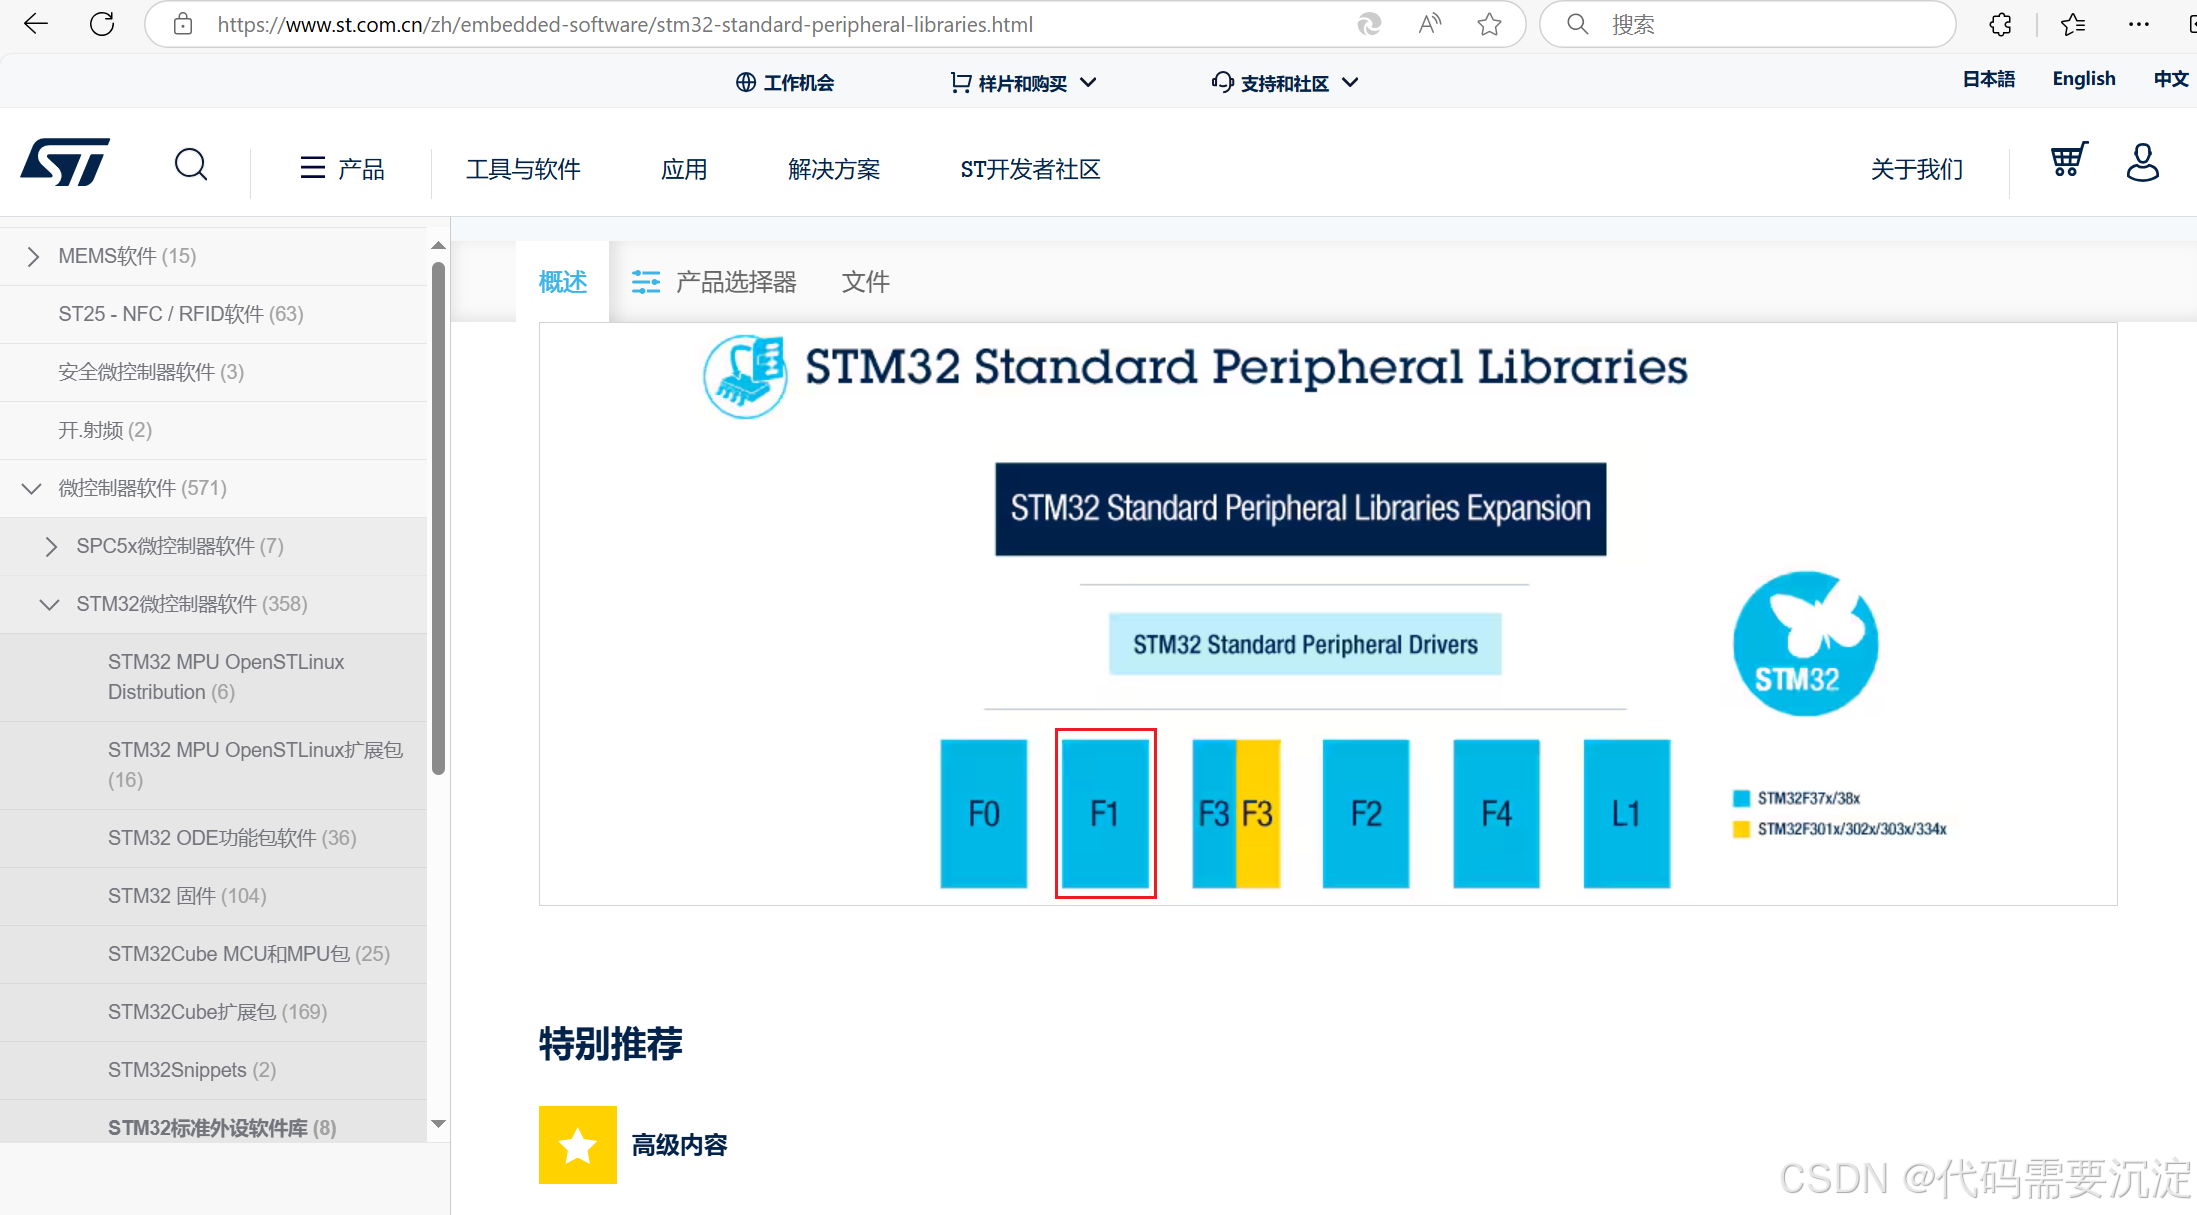The image size is (2197, 1215).
Task: Open the 样片和购买 dropdown
Action: (x=1023, y=83)
